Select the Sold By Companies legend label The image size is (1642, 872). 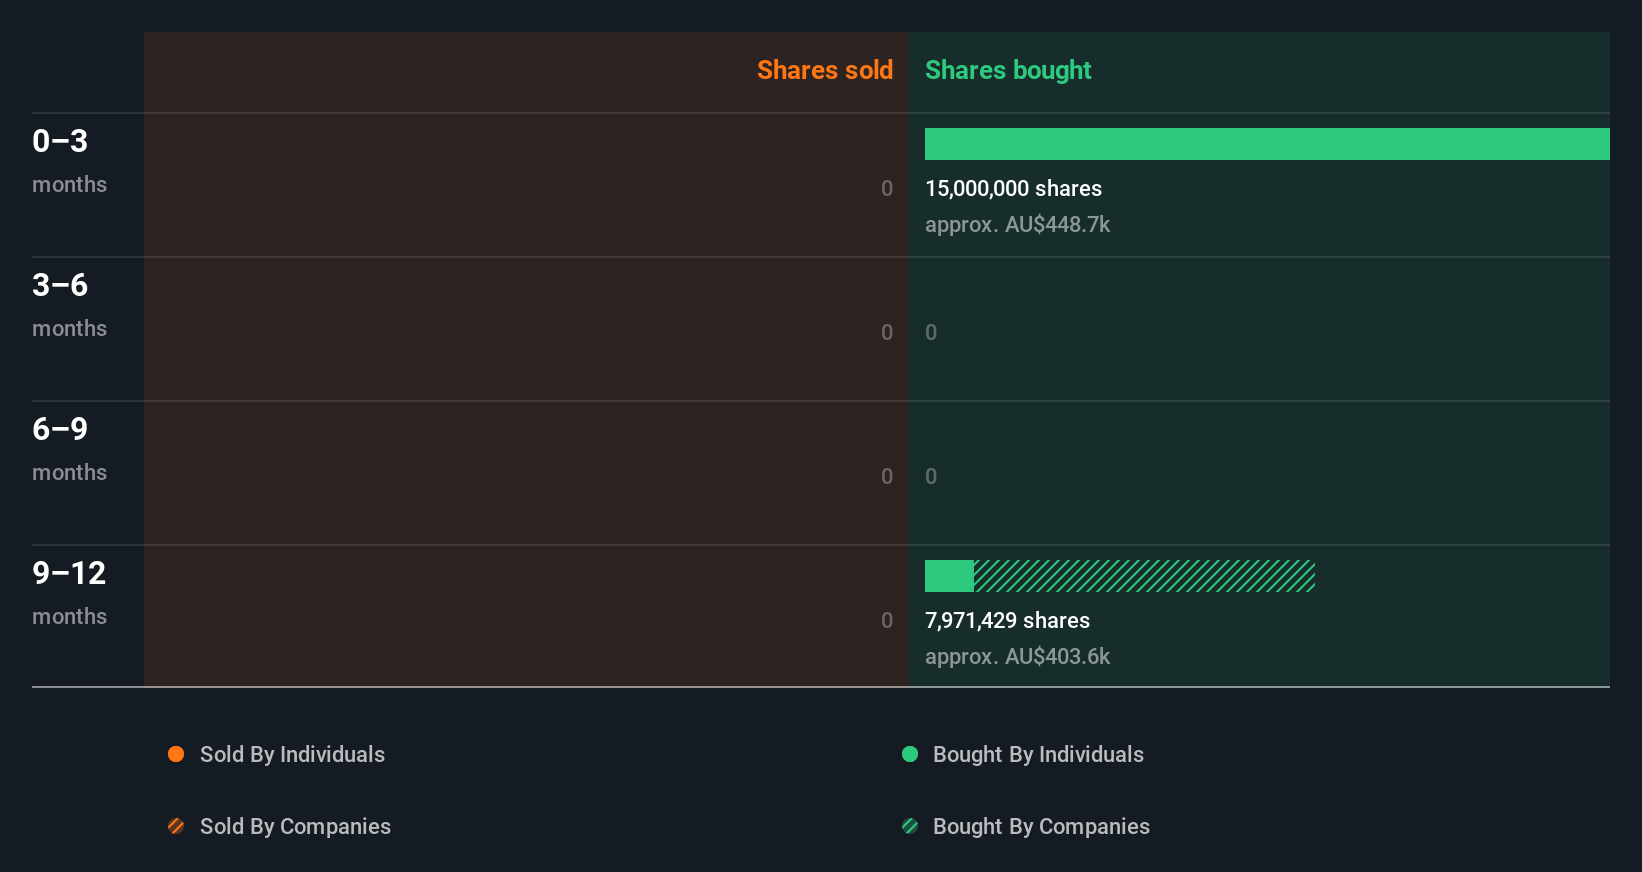tap(295, 827)
